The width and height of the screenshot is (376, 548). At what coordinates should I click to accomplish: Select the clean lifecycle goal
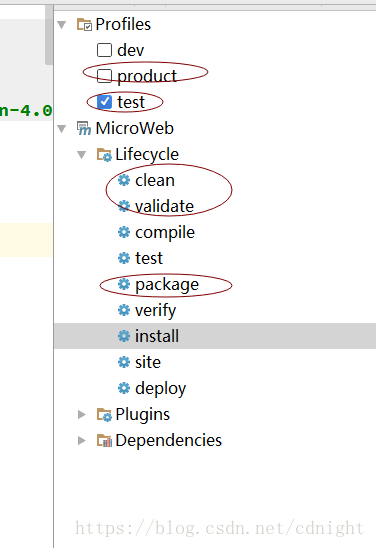[x=155, y=180]
